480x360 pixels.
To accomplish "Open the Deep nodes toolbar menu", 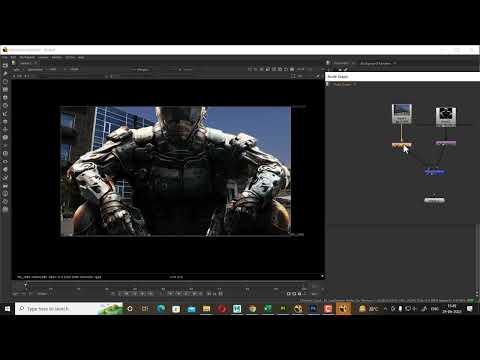I will 5,153.
